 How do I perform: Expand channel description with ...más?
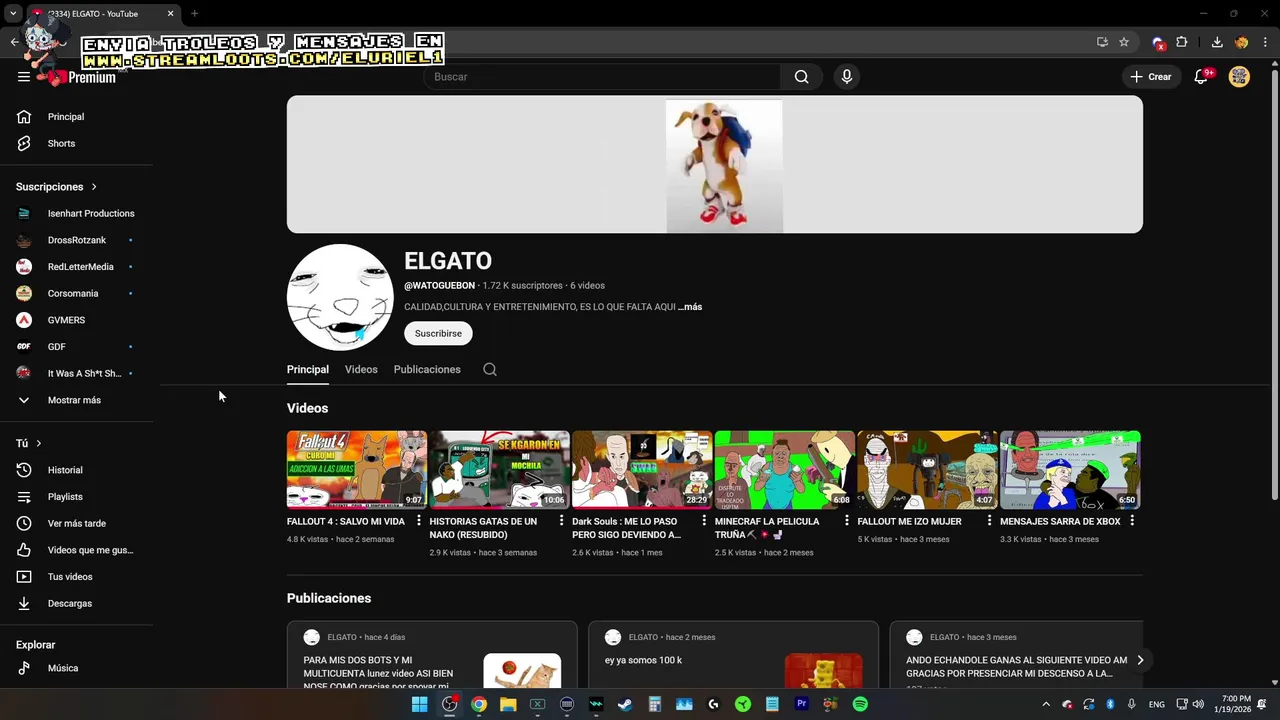690,307
